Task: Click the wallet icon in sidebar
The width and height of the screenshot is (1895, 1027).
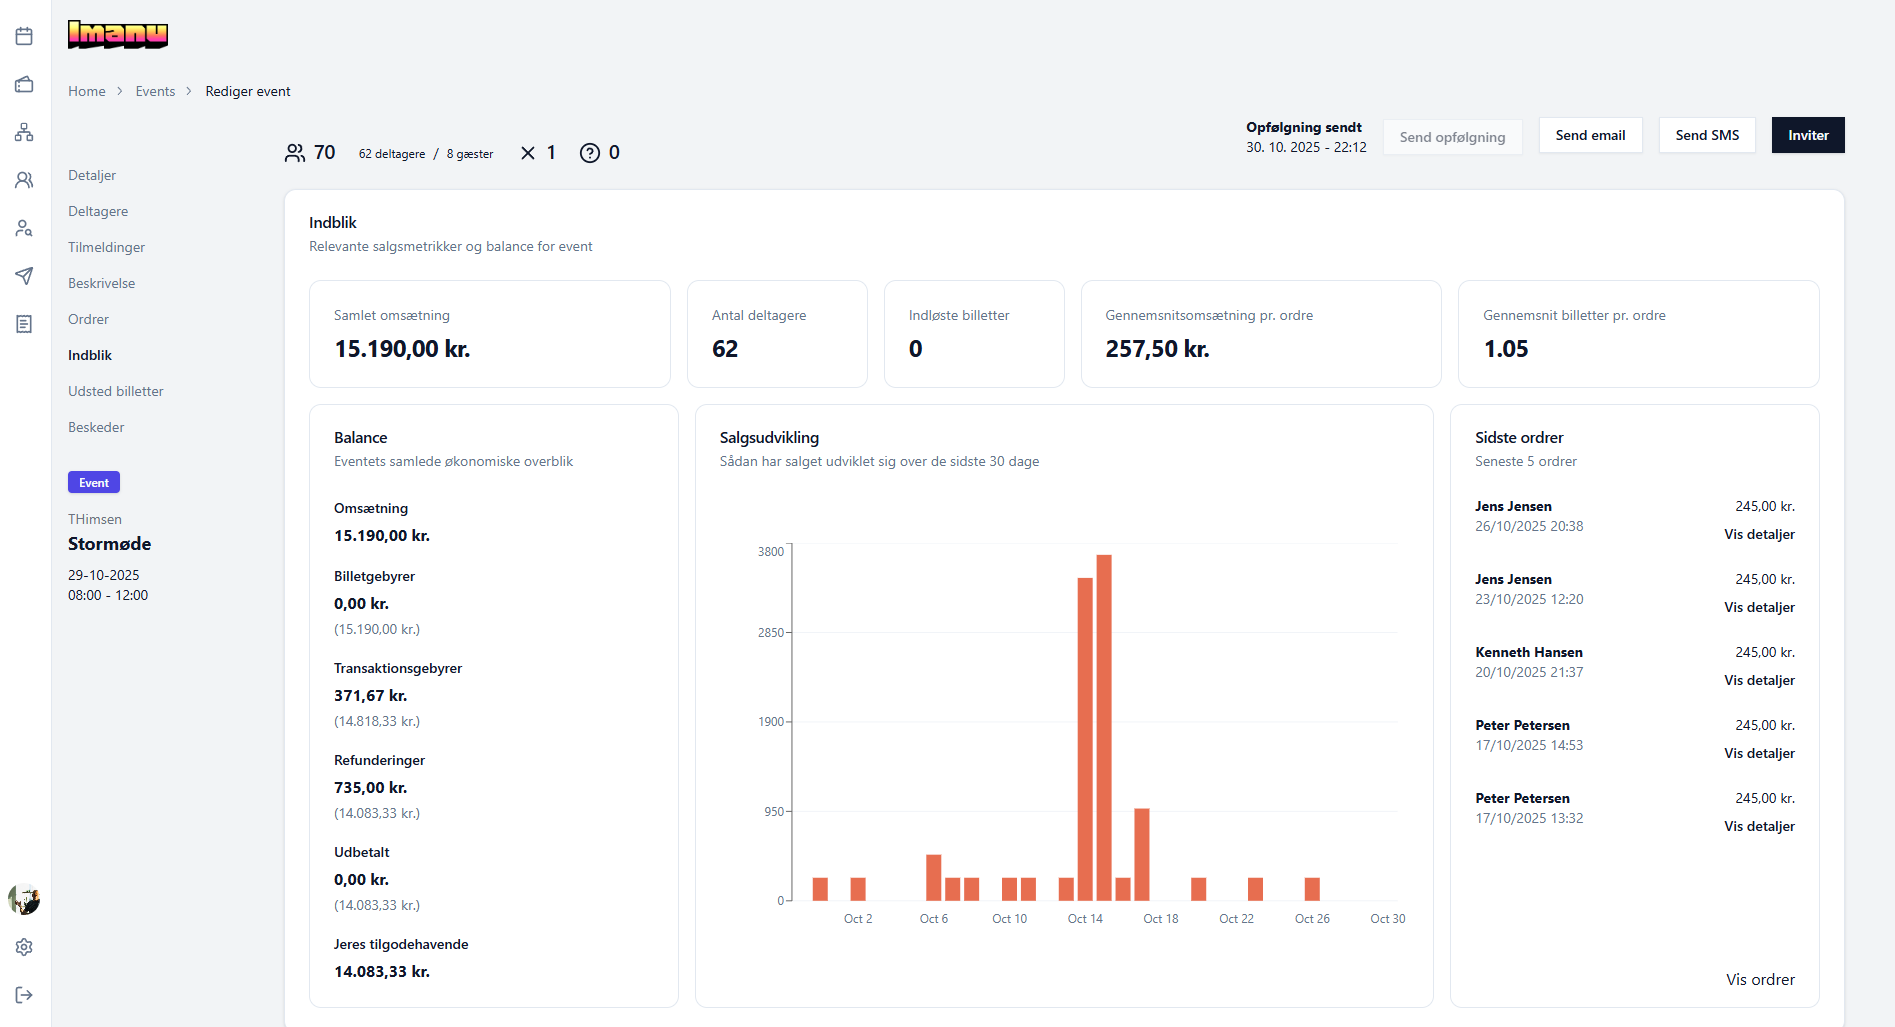Action: tap(24, 85)
